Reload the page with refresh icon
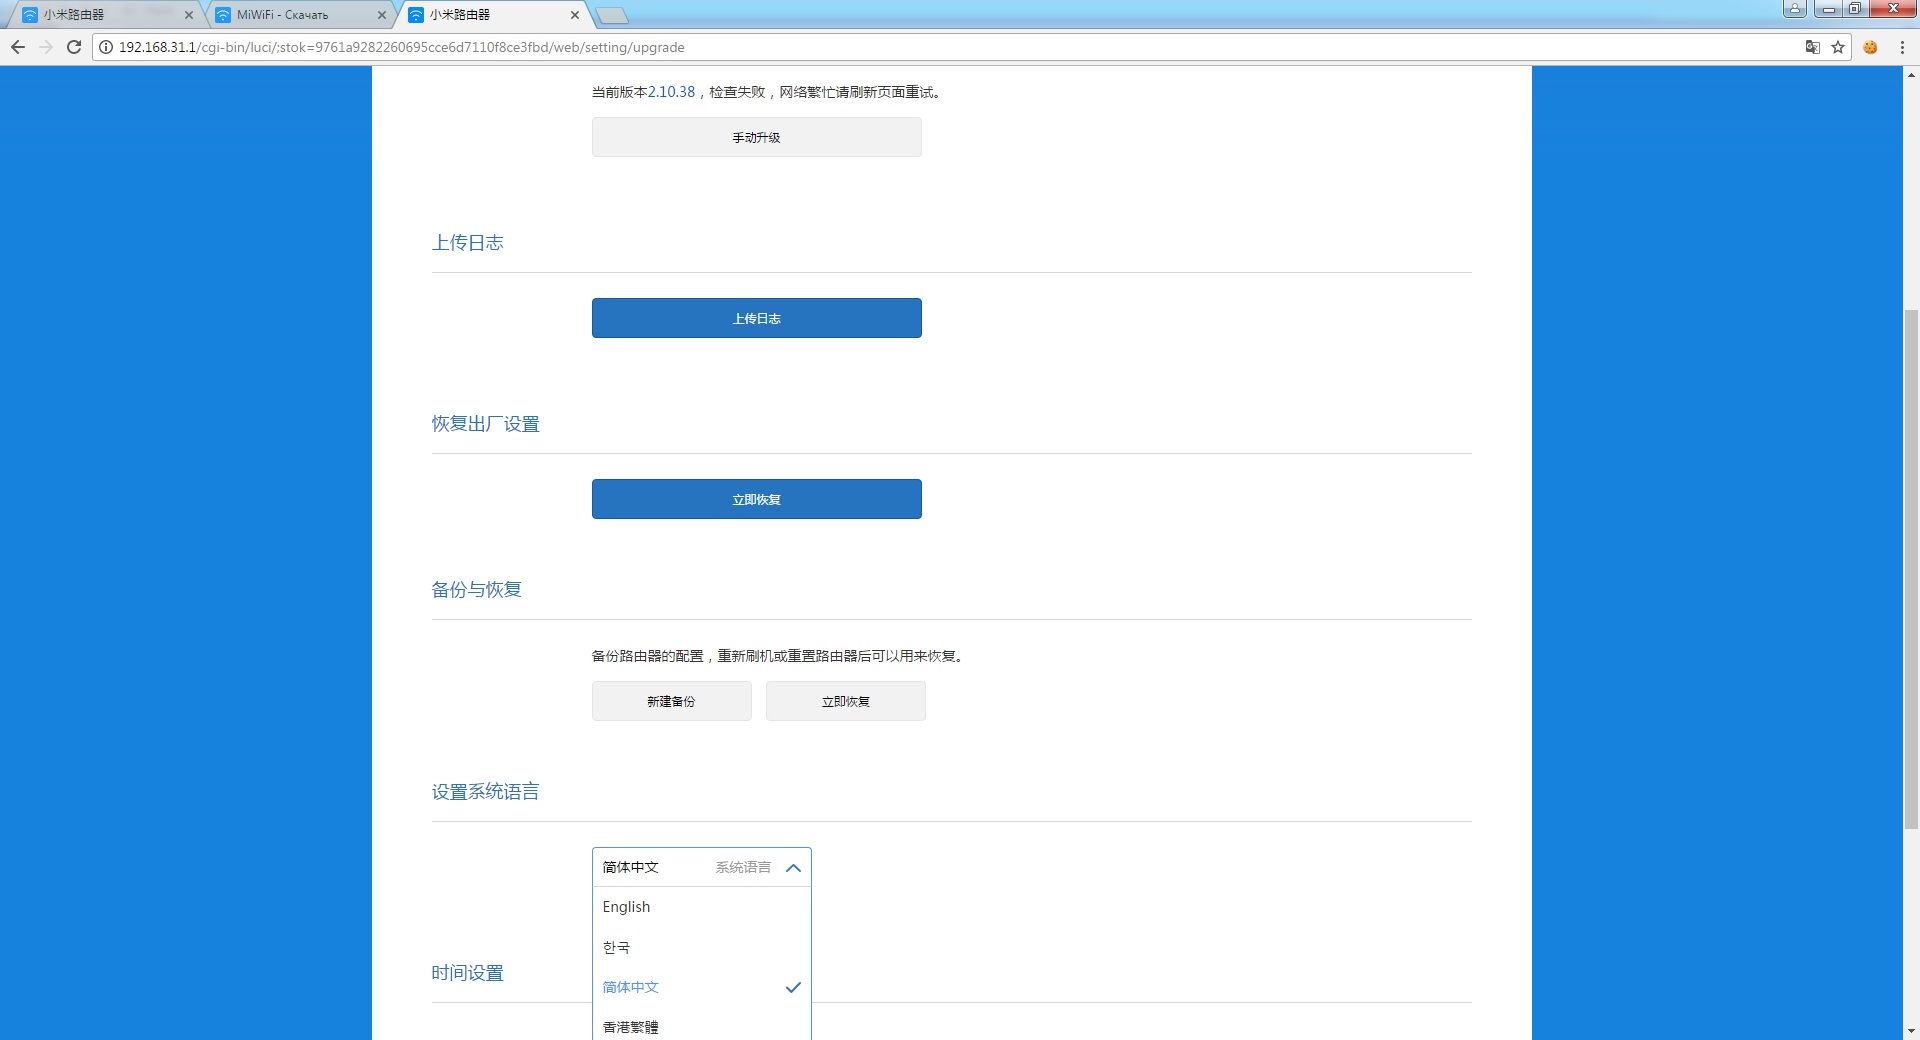The image size is (1920, 1040). (x=73, y=47)
